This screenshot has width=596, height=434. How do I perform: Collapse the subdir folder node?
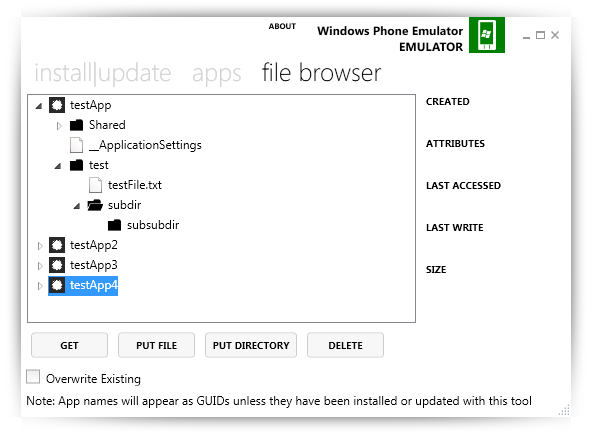(77, 206)
